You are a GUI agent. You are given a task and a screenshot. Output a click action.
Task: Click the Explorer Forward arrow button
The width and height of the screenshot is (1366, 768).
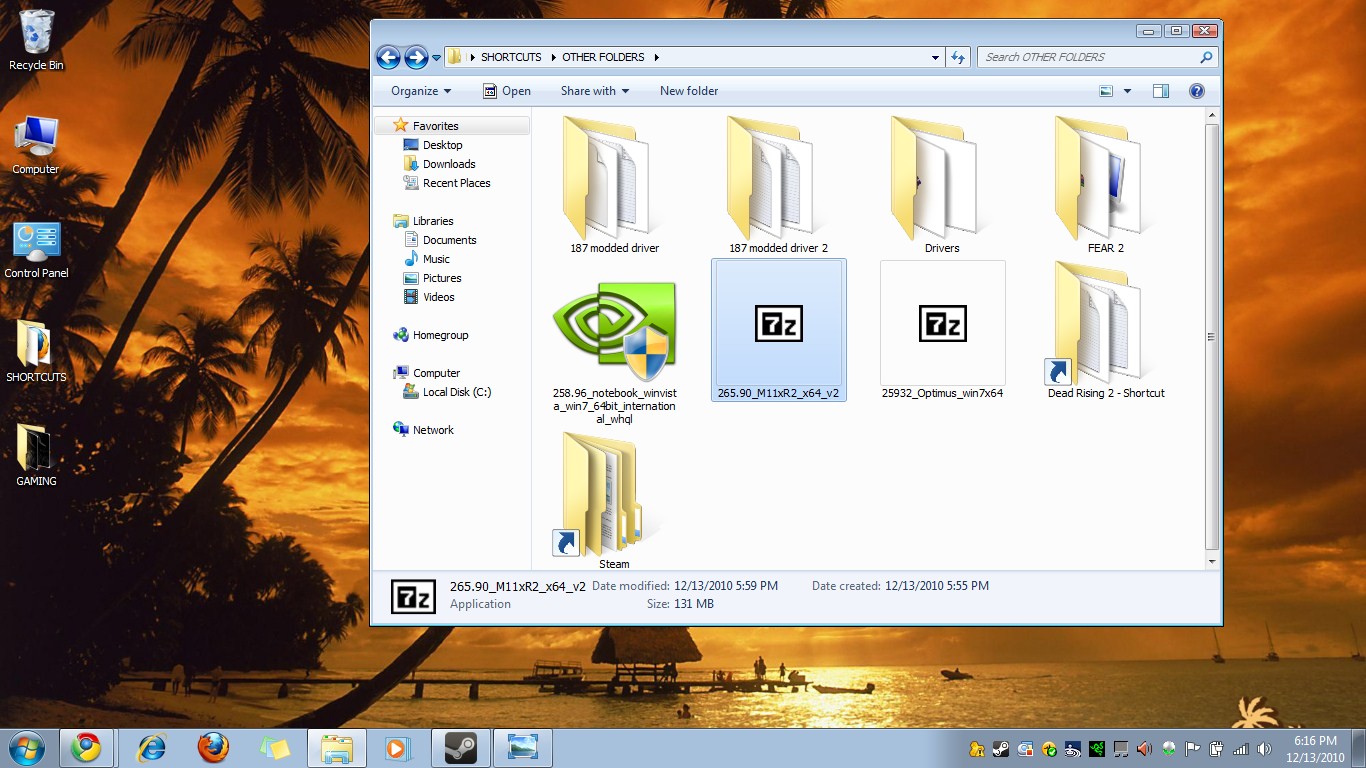[416, 57]
